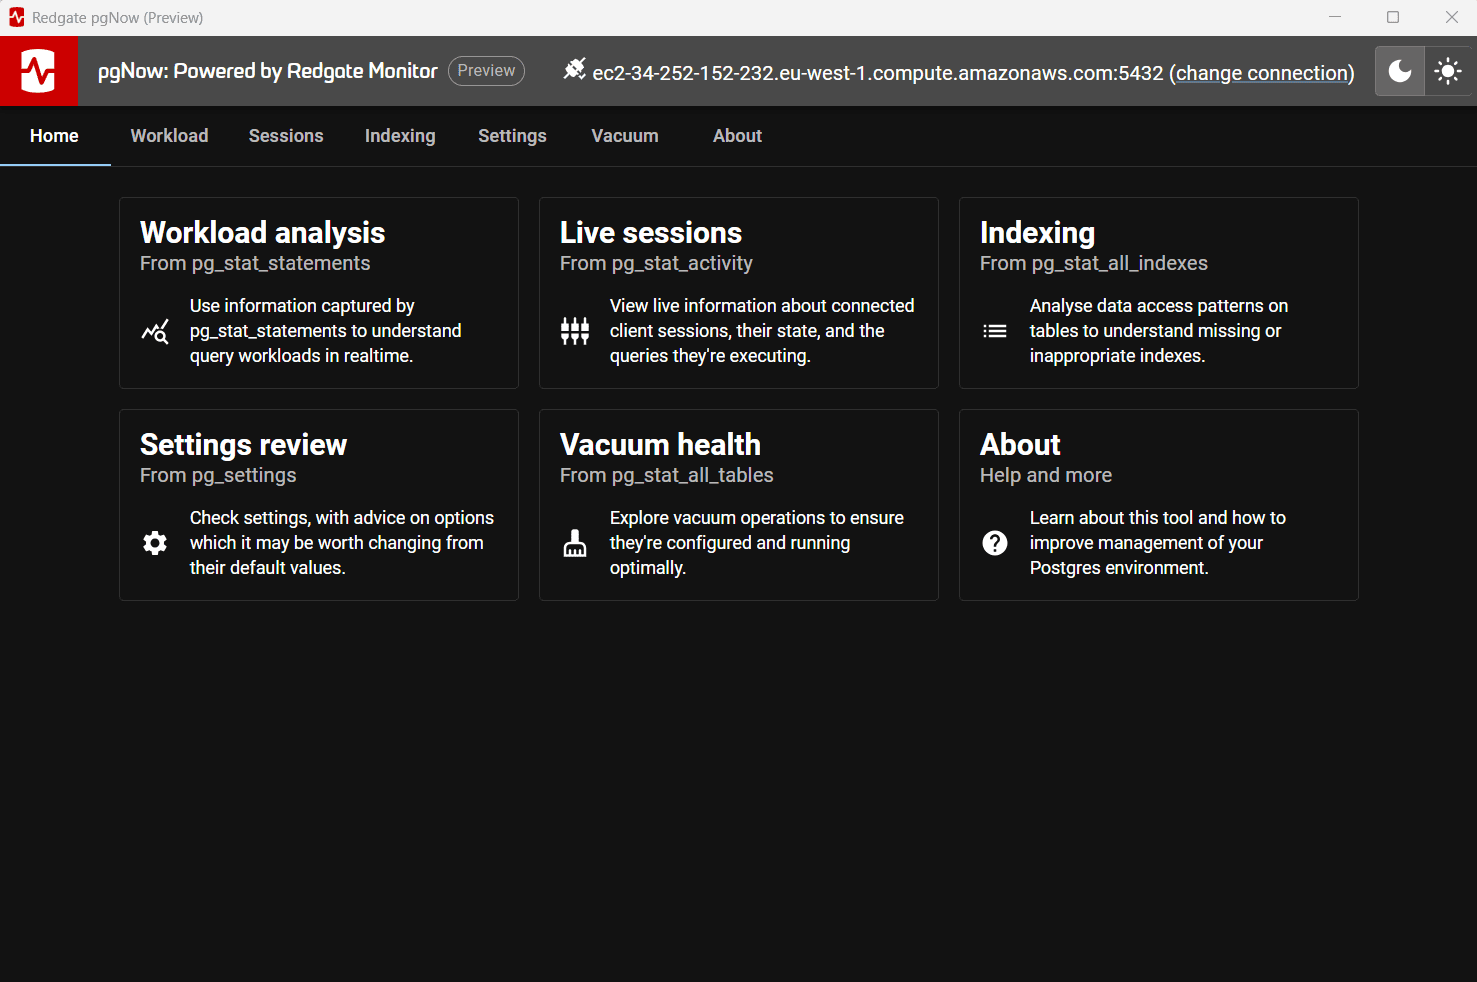This screenshot has height=982, width=1477.
Task: Open the Settings tab
Action: [512, 136]
